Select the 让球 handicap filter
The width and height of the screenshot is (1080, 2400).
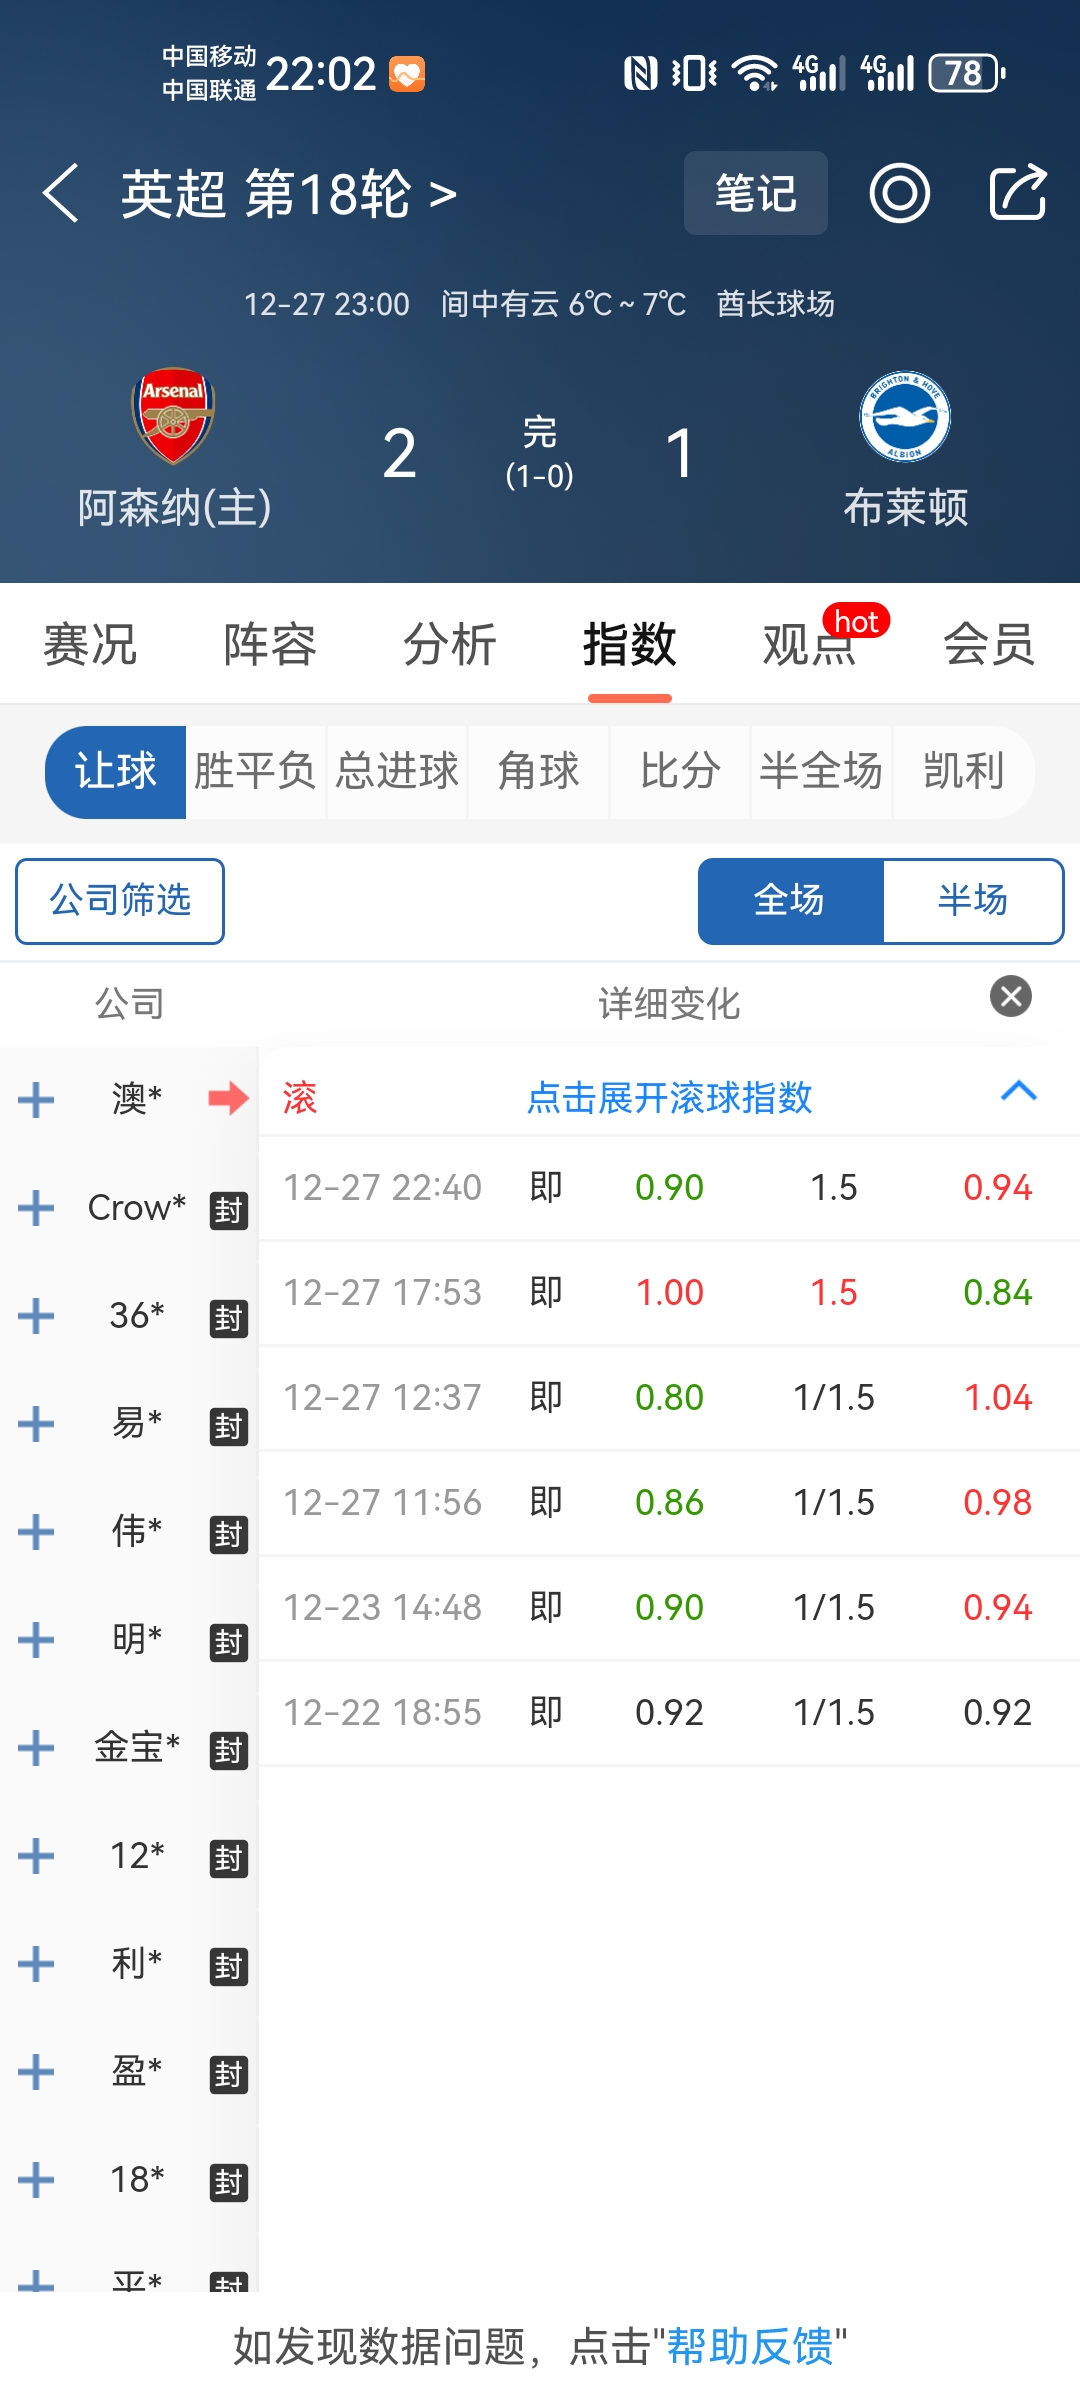click(x=116, y=772)
